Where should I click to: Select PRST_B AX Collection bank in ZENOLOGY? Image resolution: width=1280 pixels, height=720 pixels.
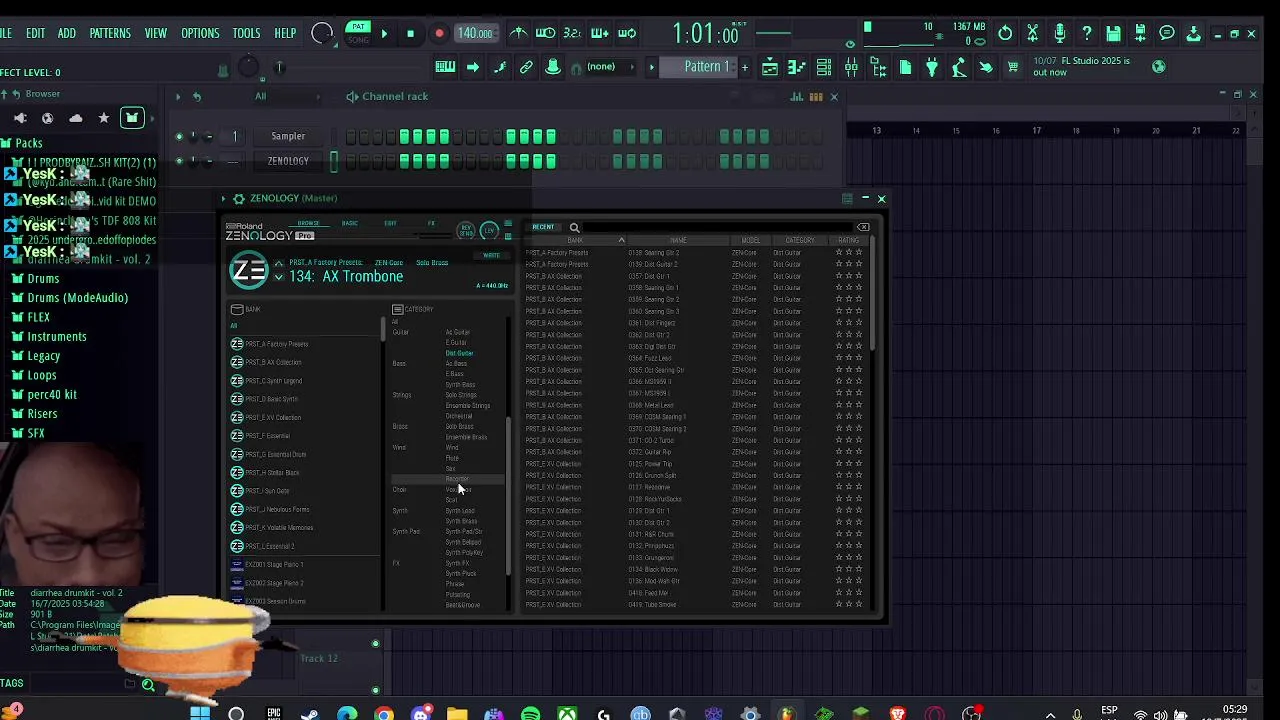272,362
